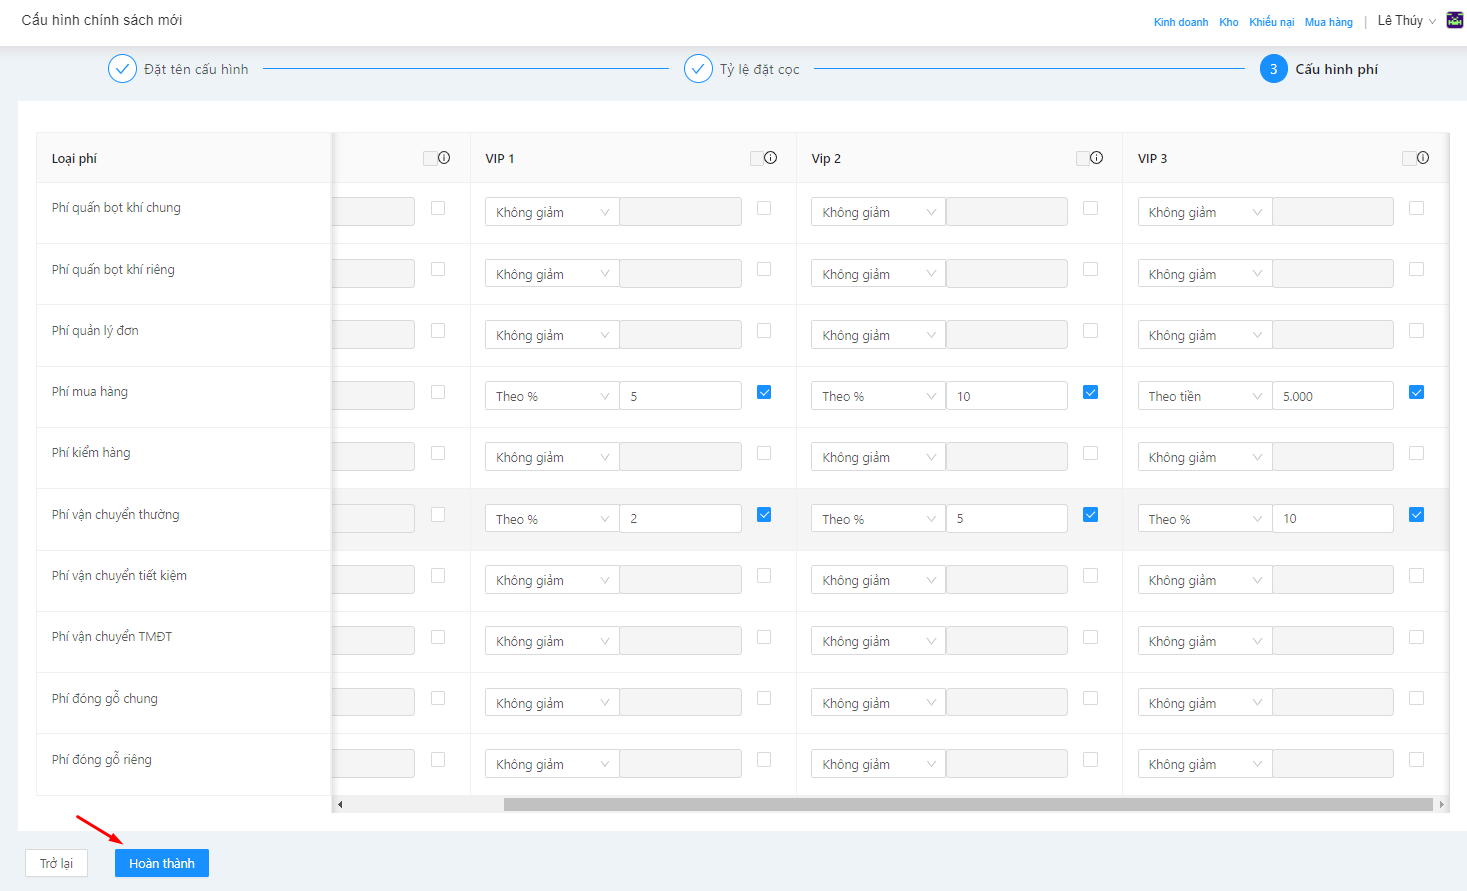Screen dimensions: 1467x891
Task: Click the horizontal scrollbar thumb under the table
Action: [968, 804]
